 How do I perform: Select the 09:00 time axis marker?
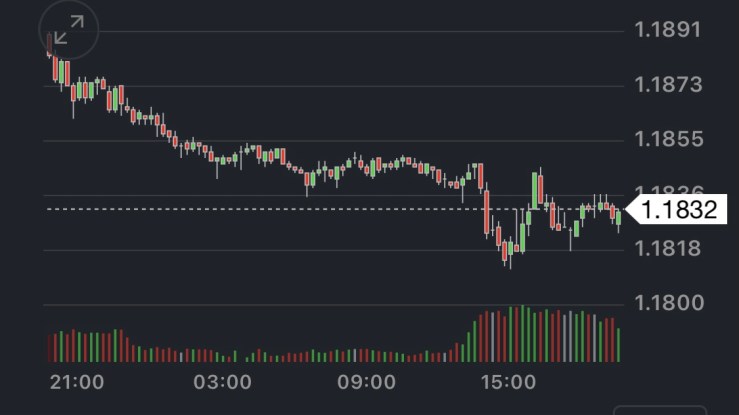pyautogui.click(x=366, y=382)
